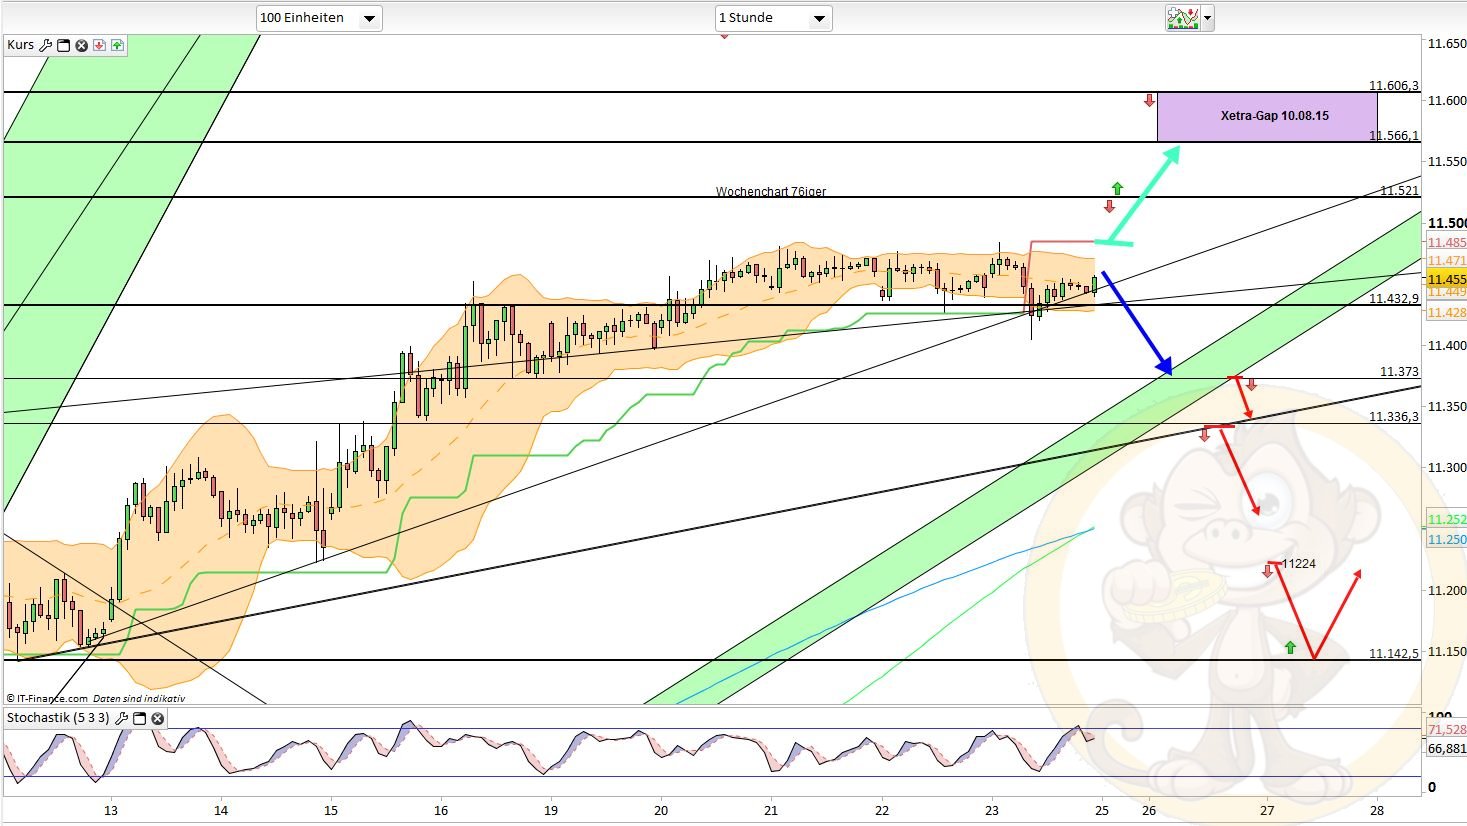The height and width of the screenshot is (826, 1467).
Task: Click the 11.566,1 line label
Action: [1394, 136]
